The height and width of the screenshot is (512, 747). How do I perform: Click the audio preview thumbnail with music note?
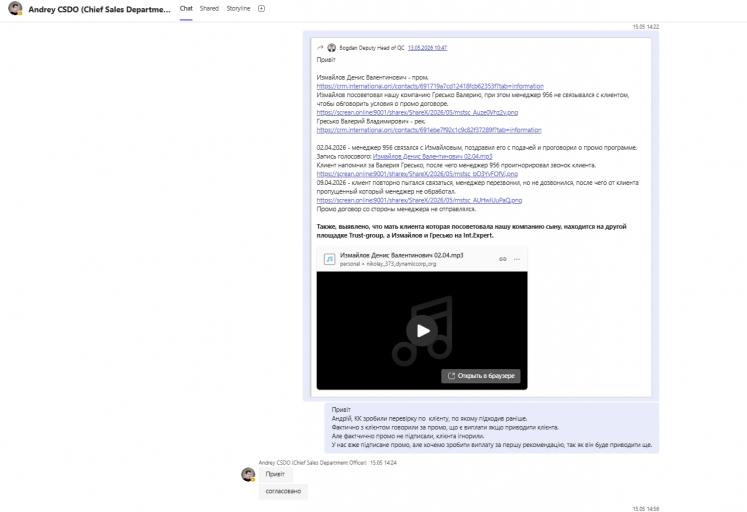point(422,331)
